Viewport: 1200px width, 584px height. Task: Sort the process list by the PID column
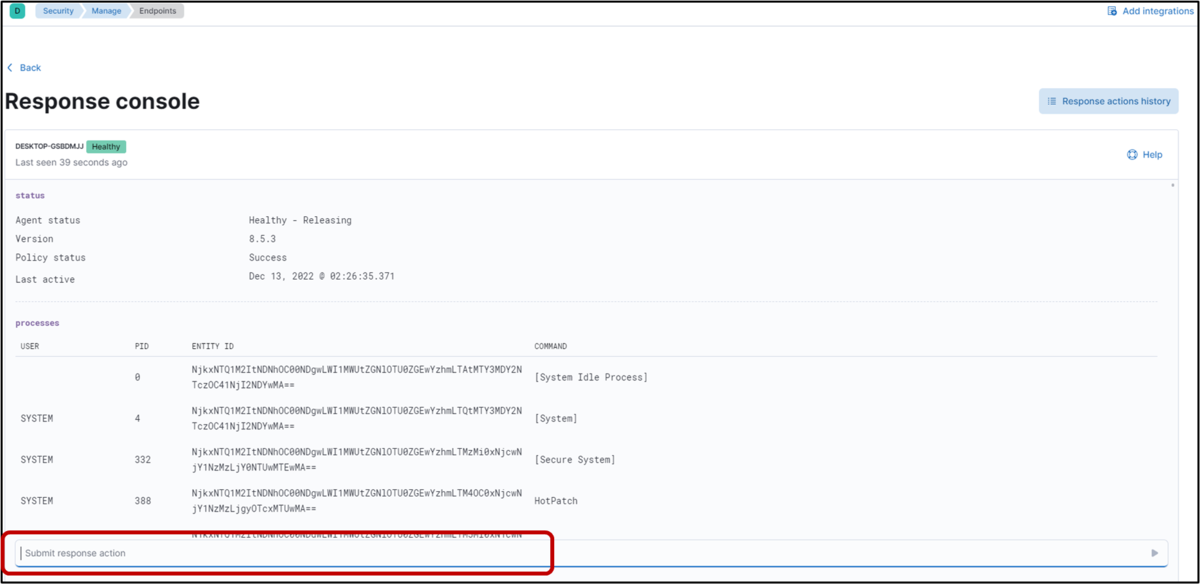pyautogui.click(x=141, y=345)
